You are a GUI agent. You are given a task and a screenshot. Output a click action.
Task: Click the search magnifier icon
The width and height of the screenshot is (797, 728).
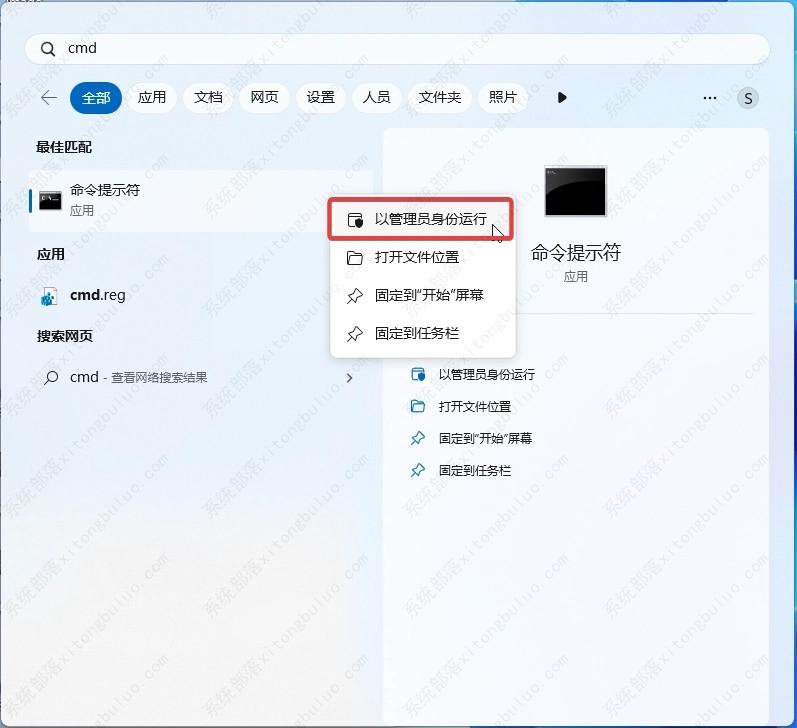click(x=47, y=49)
